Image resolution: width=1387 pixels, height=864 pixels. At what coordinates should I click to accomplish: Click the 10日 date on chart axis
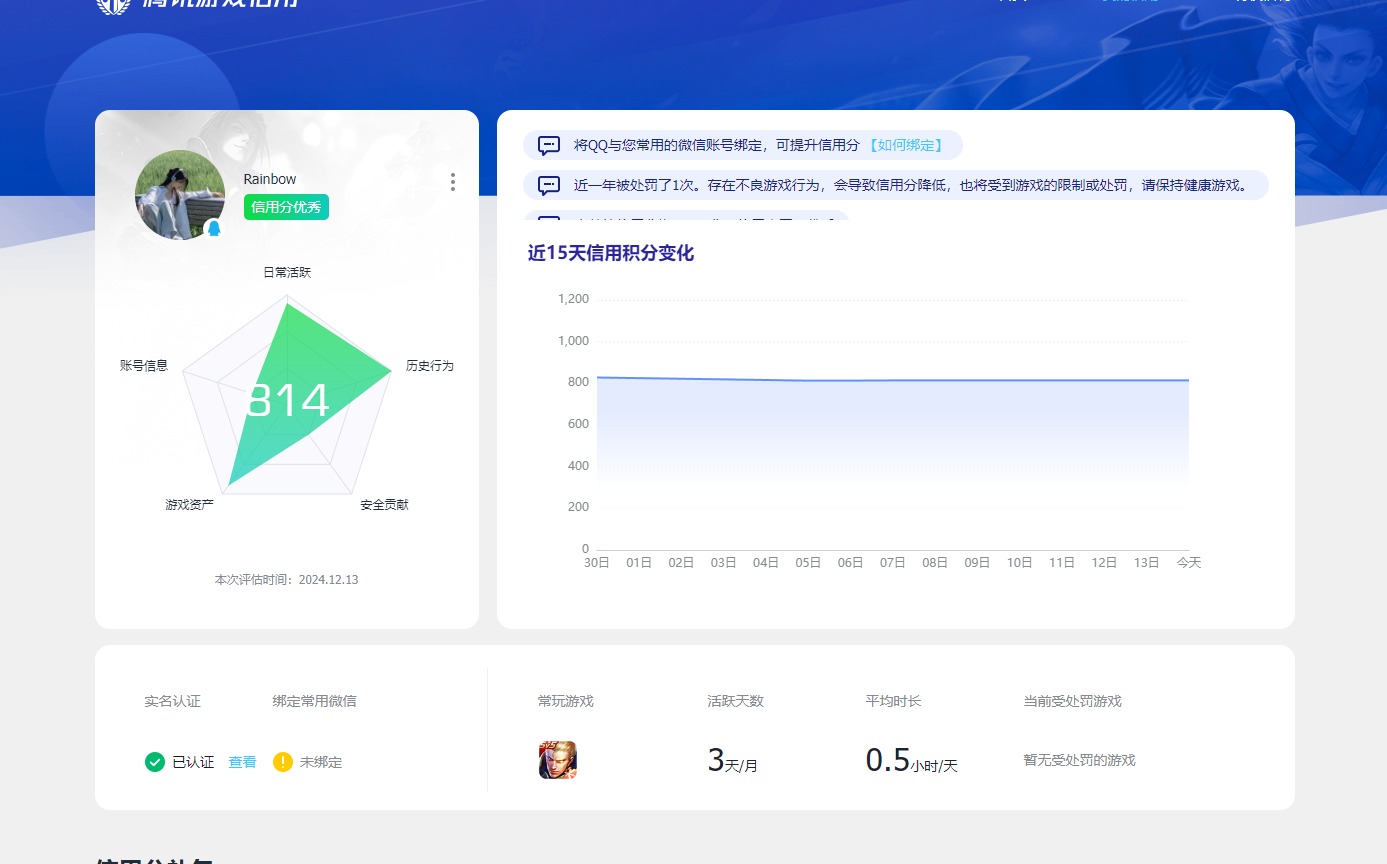[x=1020, y=563]
